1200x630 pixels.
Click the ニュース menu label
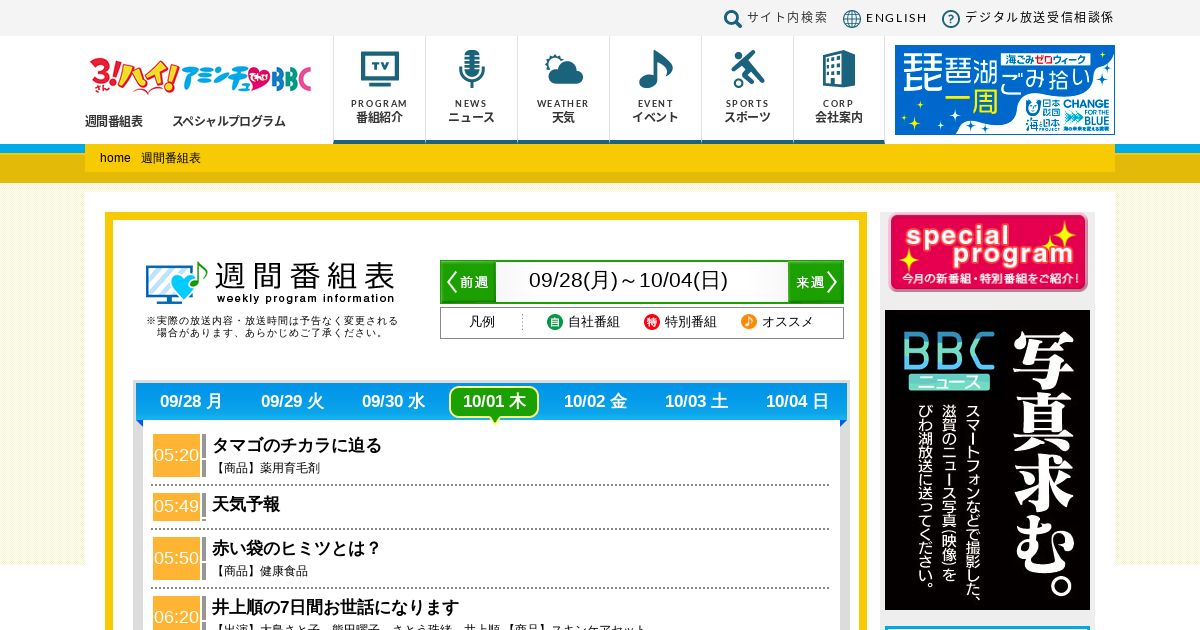[x=471, y=117]
